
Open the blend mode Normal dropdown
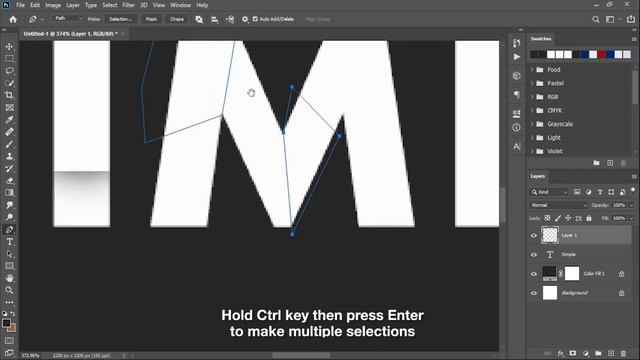coord(558,205)
